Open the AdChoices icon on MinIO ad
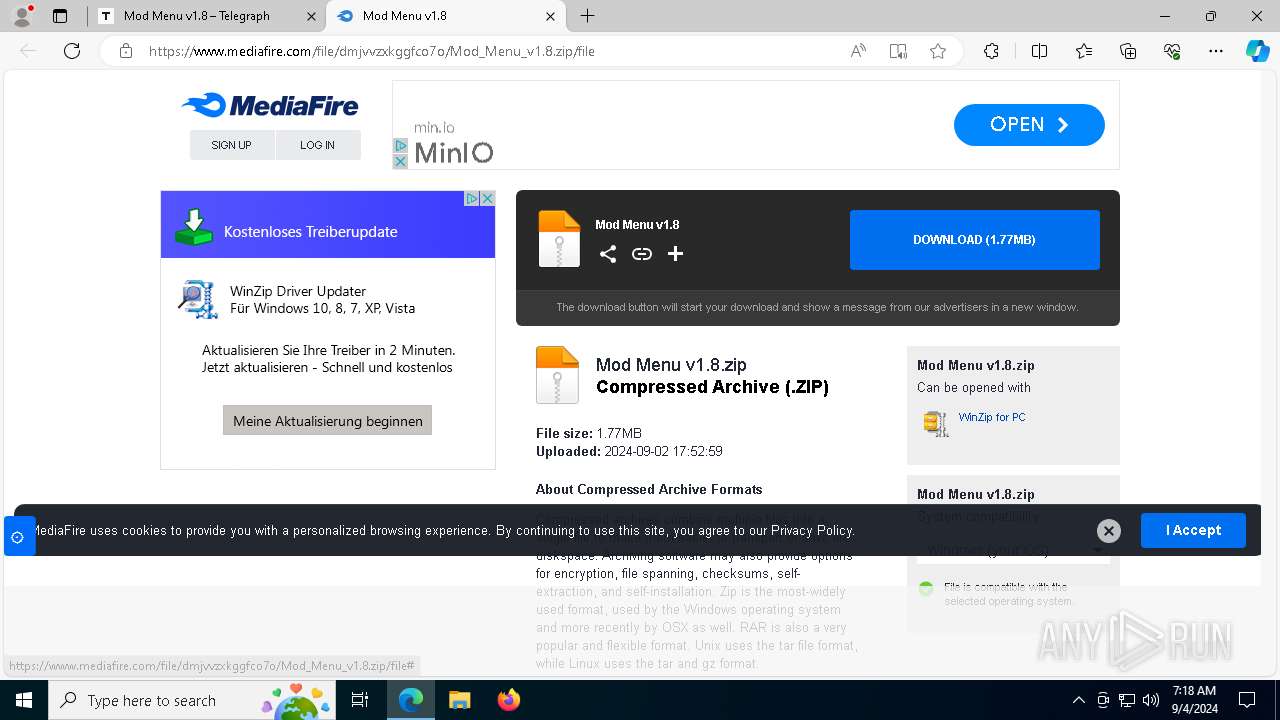 pyautogui.click(x=400, y=146)
